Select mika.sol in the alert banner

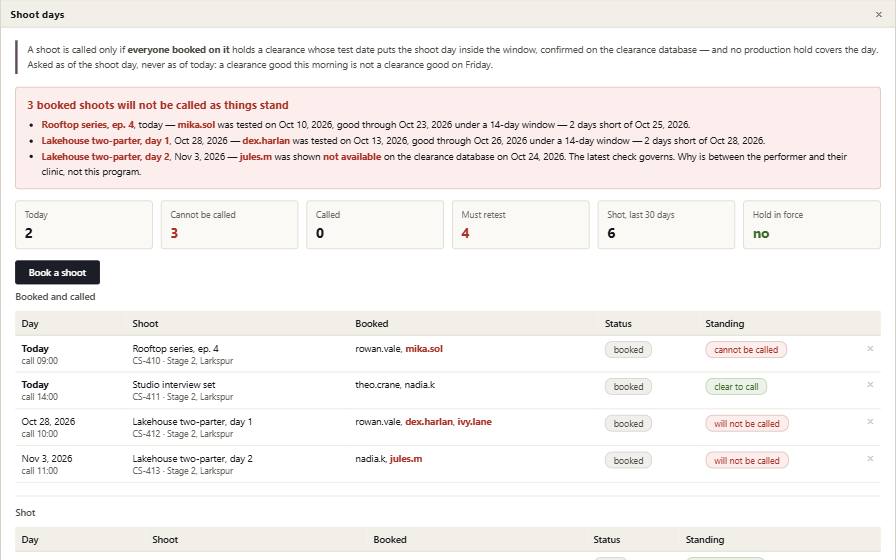[x=196, y=125]
